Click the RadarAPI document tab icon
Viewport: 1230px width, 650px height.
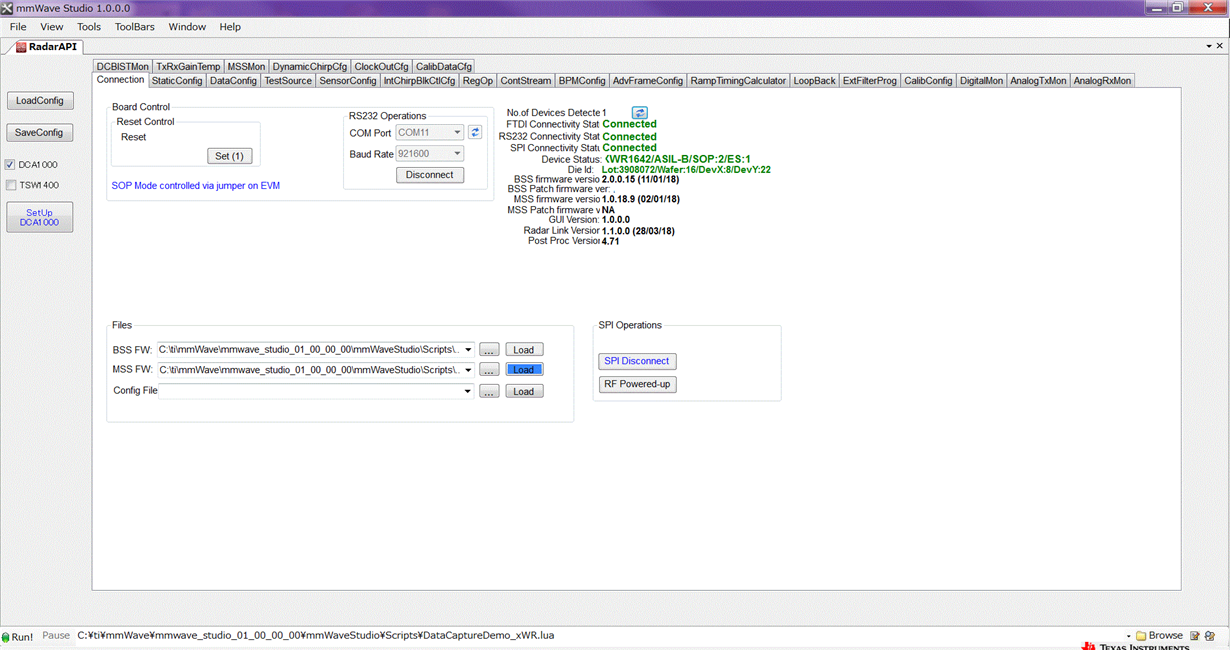[x=20, y=46]
